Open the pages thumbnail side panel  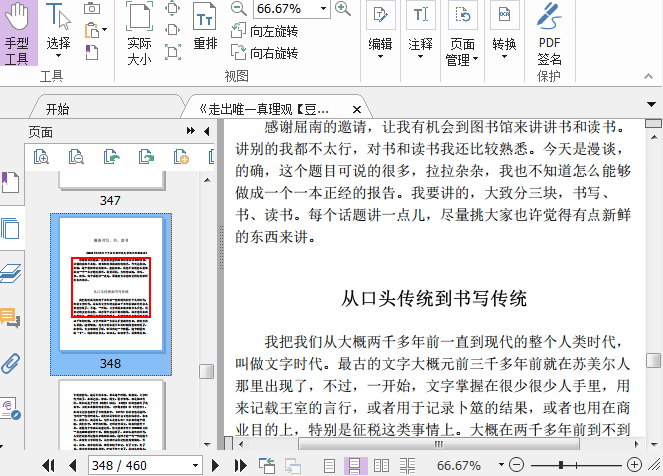(10, 228)
